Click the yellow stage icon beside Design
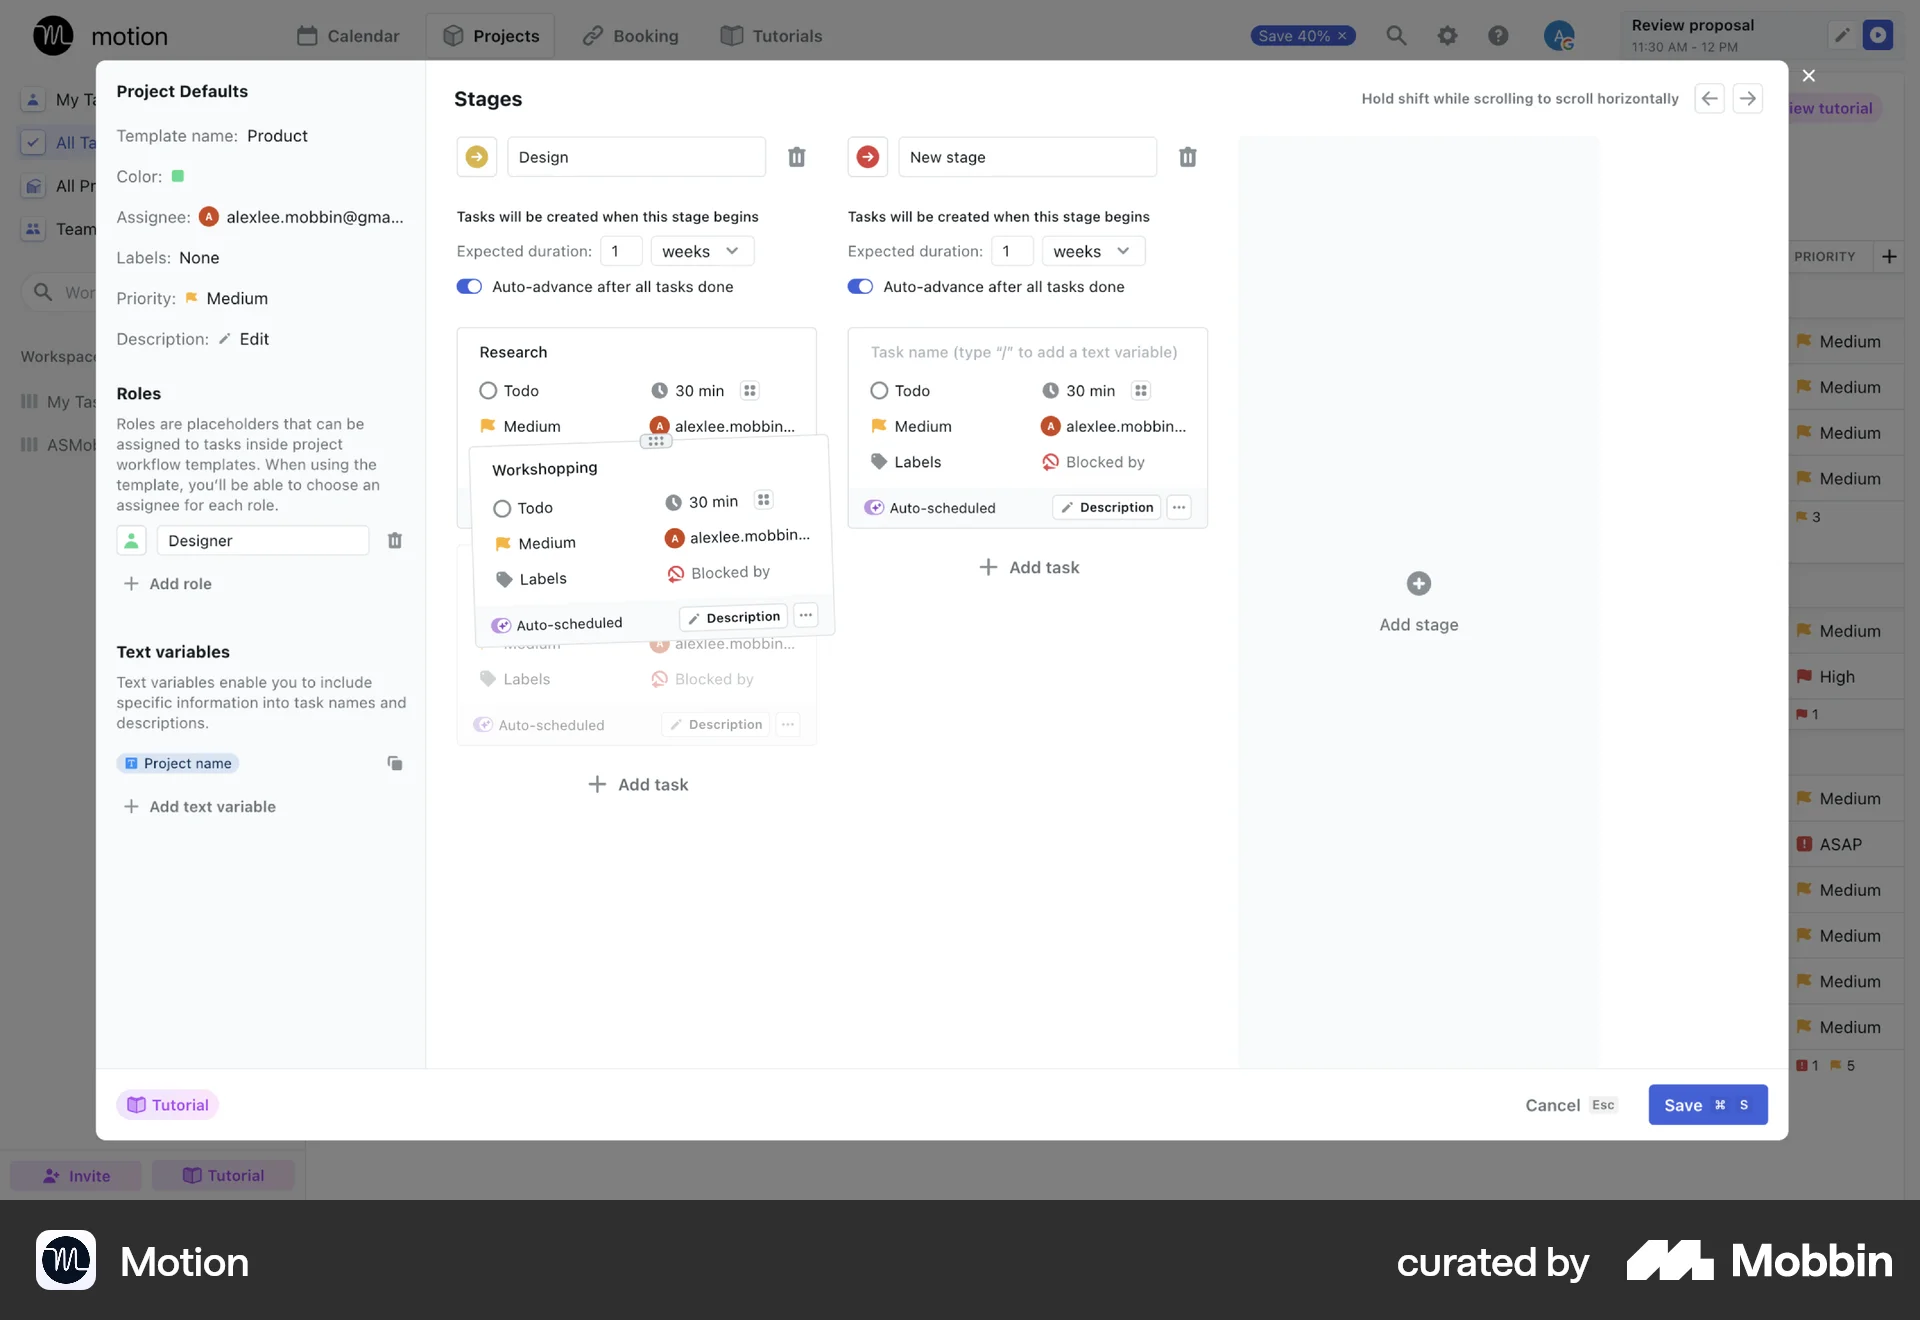 coord(476,157)
